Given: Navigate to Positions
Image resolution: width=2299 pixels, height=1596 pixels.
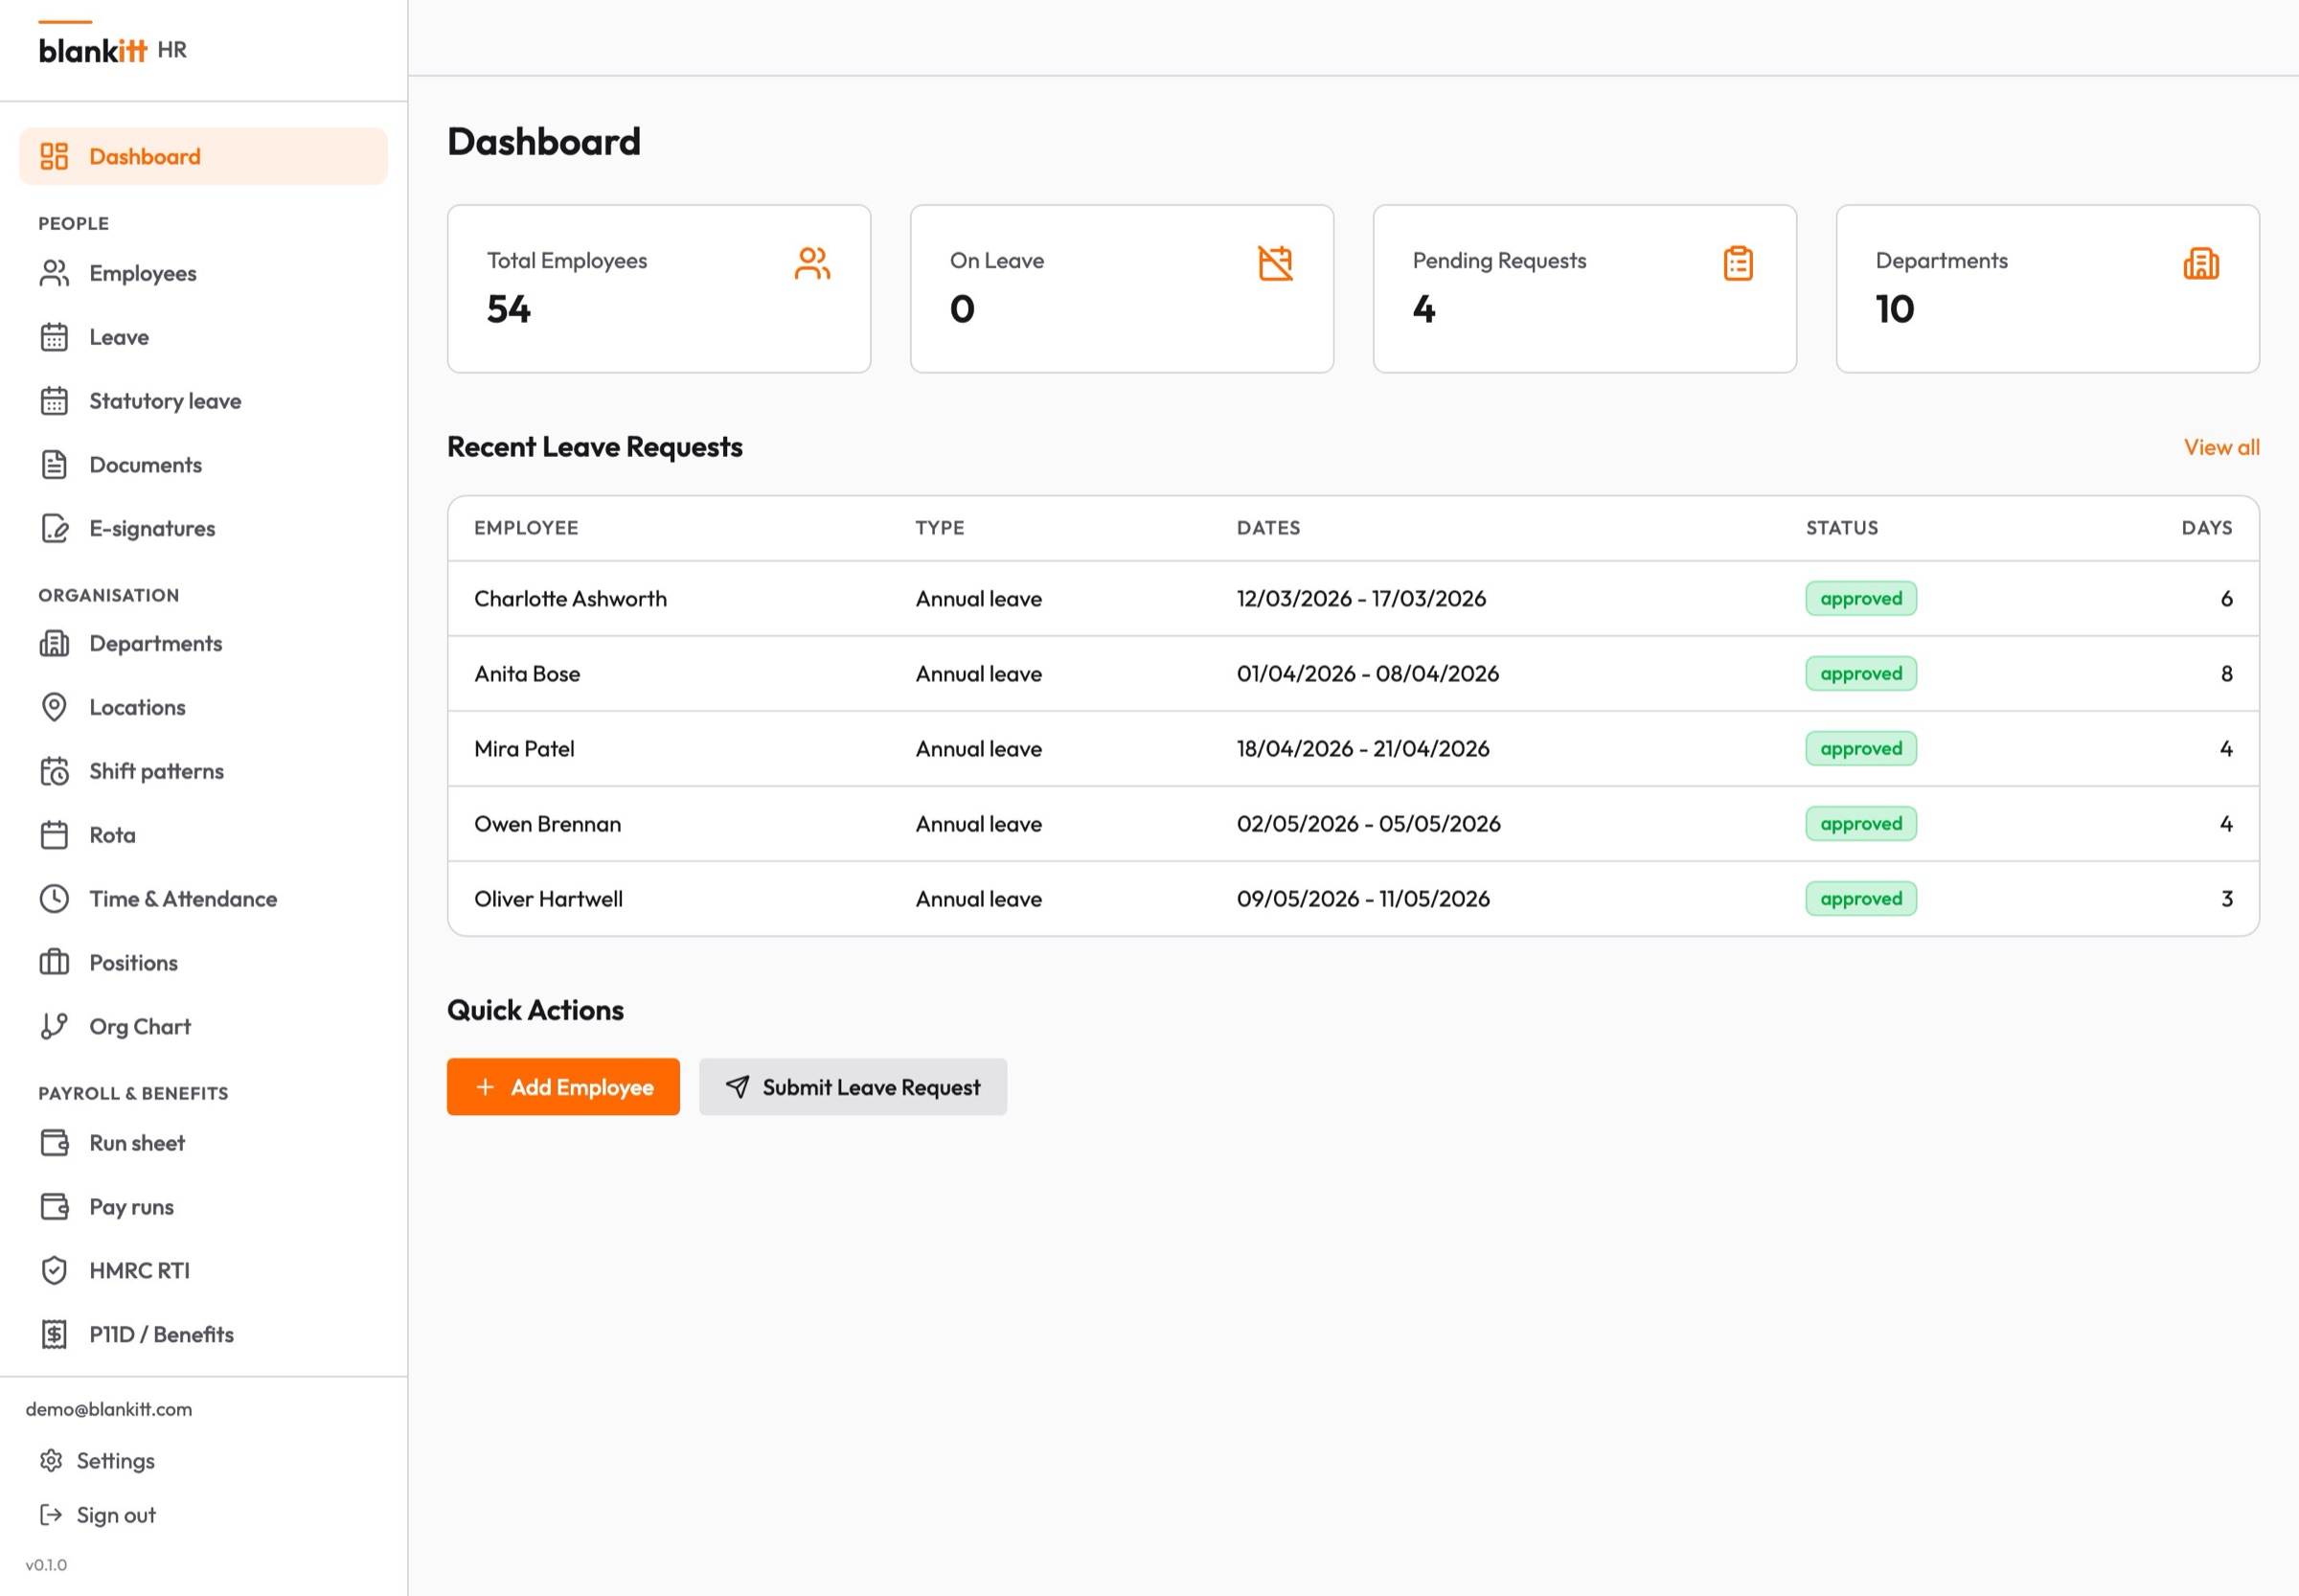Looking at the screenshot, I should coord(203,962).
